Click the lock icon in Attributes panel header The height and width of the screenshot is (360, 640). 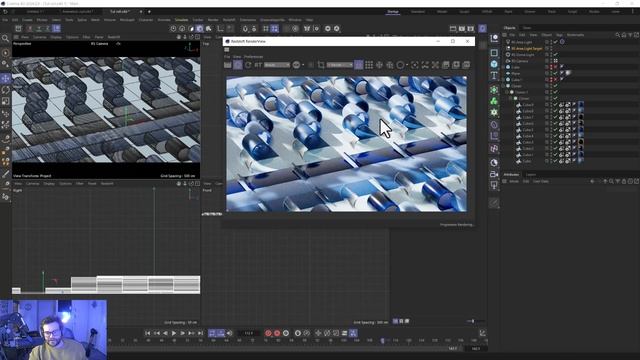point(624,181)
